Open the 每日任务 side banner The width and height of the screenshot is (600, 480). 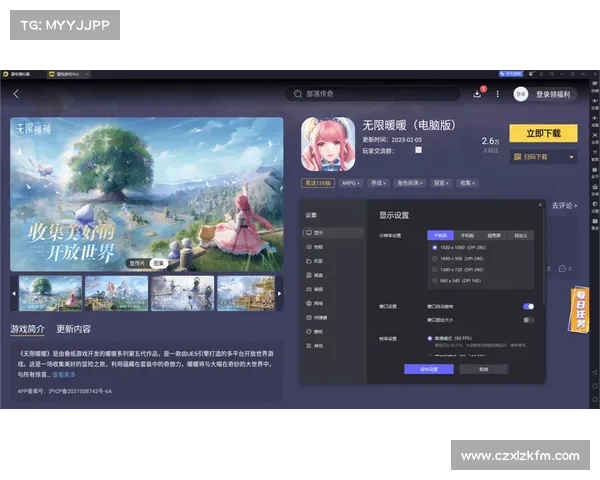[579, 310]
